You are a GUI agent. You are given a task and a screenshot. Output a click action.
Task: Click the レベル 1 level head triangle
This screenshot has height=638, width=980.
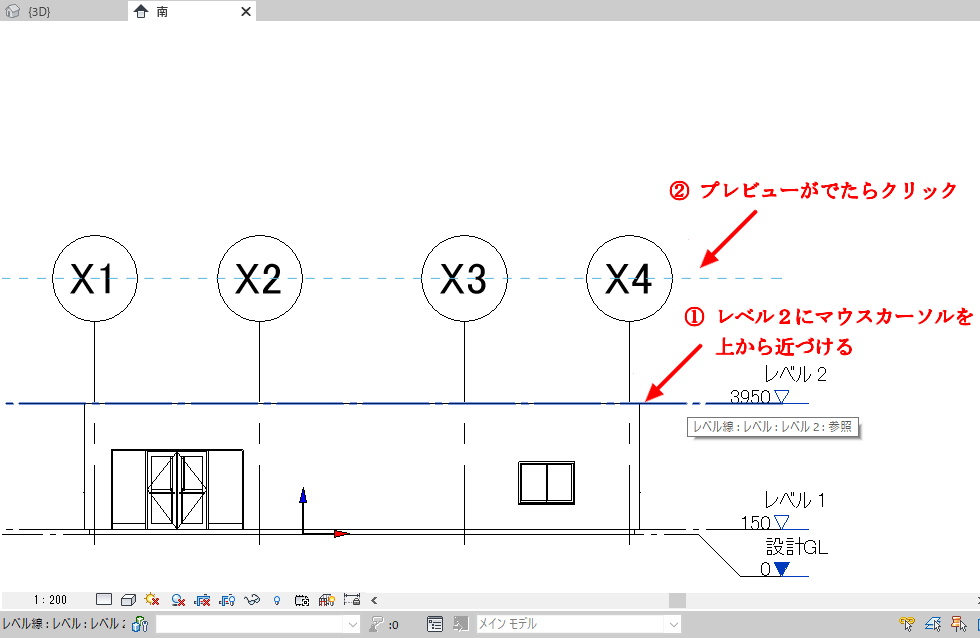coord(782,522)
